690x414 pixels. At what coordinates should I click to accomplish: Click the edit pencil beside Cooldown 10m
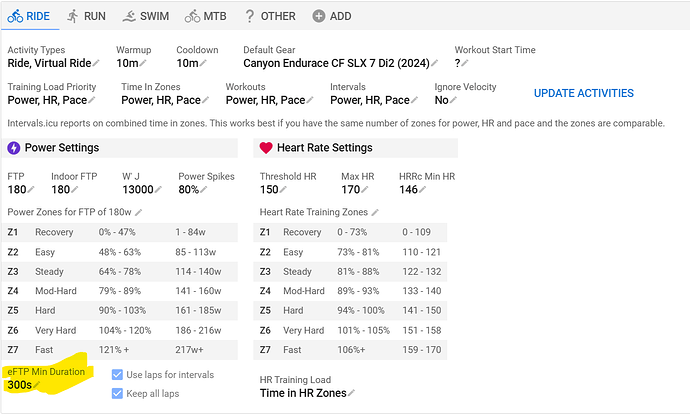(x=203, y=63)
